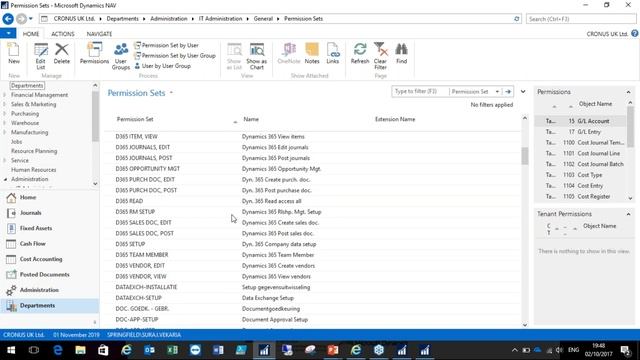
Task: Sort by the Extension Name column header
Action: click(395, 119)
